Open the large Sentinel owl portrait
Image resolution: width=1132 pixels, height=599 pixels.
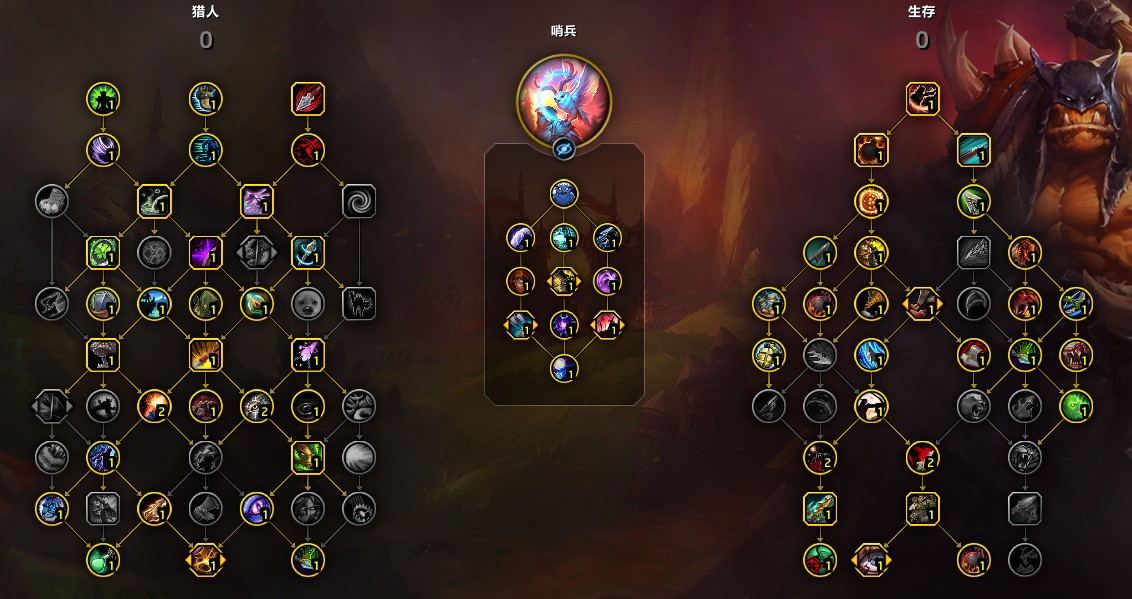point(564,100)
